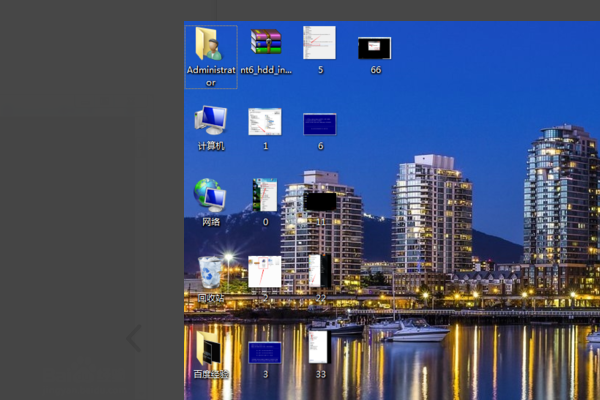Click the white image file named 2

click(x=265, y=272)
